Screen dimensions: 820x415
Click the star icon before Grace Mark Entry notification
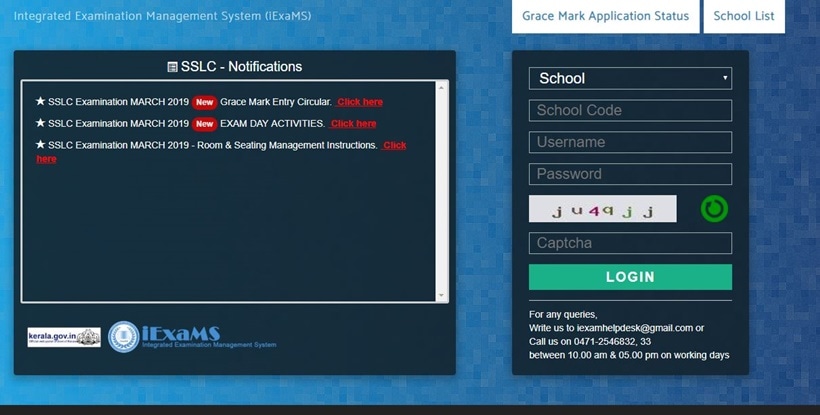(40, 101)
